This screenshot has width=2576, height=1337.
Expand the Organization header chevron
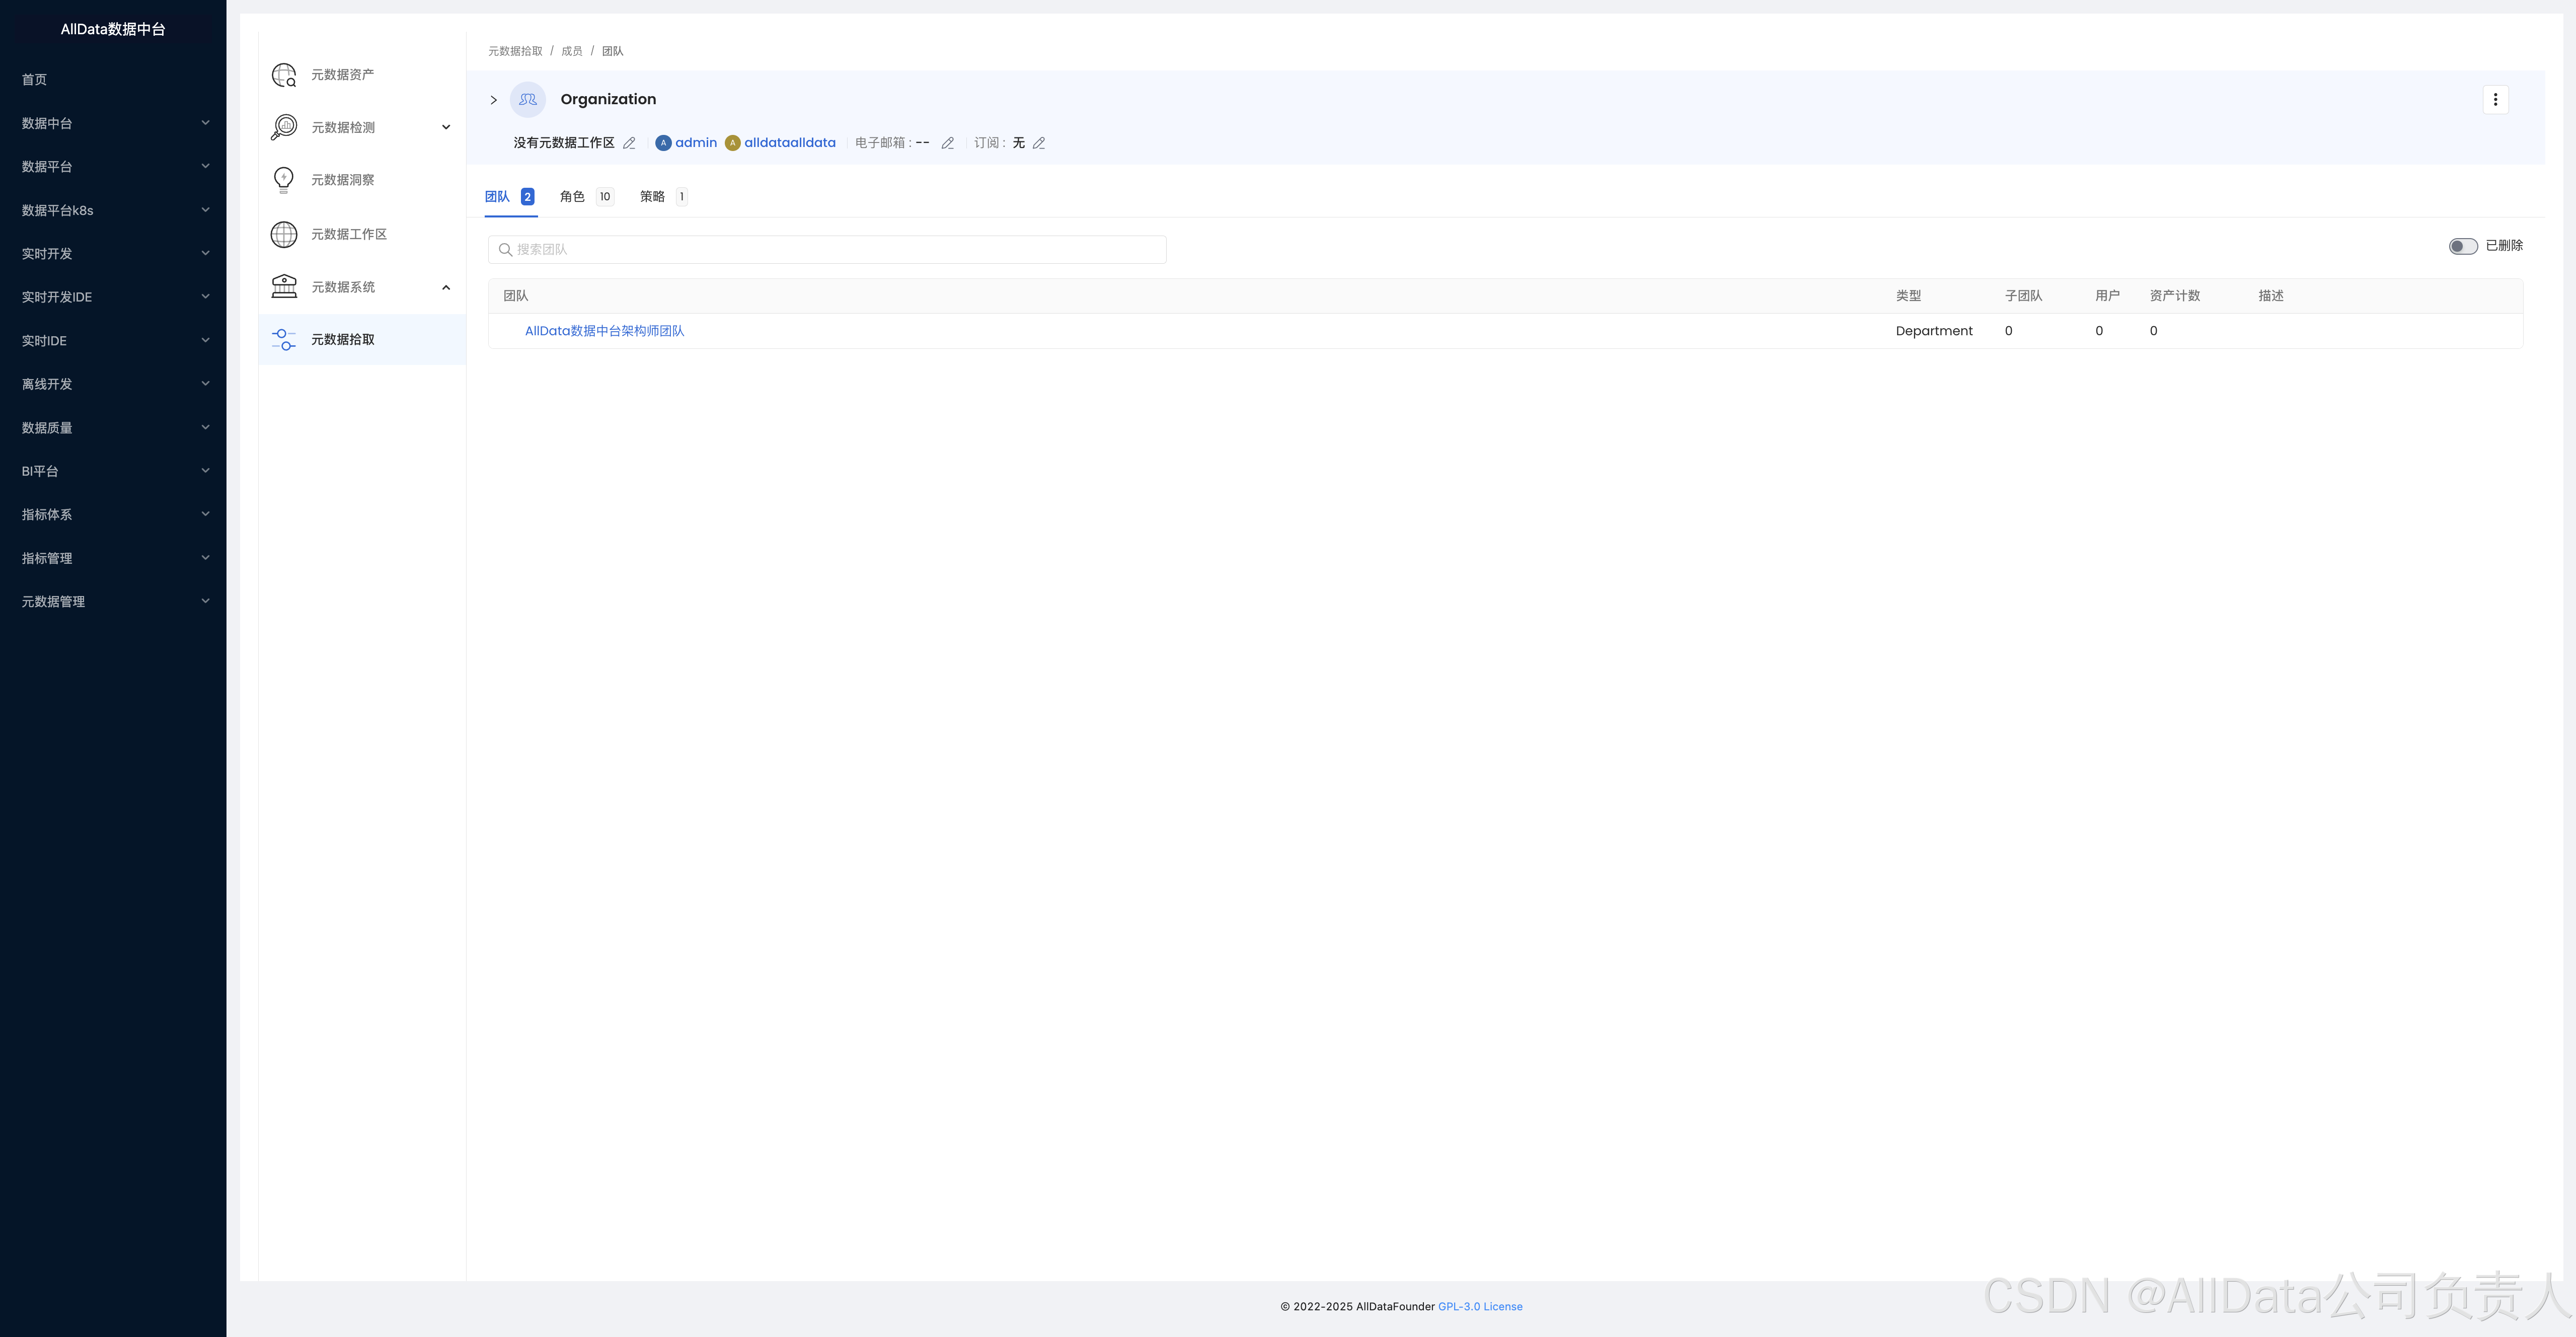pos(494,100)
